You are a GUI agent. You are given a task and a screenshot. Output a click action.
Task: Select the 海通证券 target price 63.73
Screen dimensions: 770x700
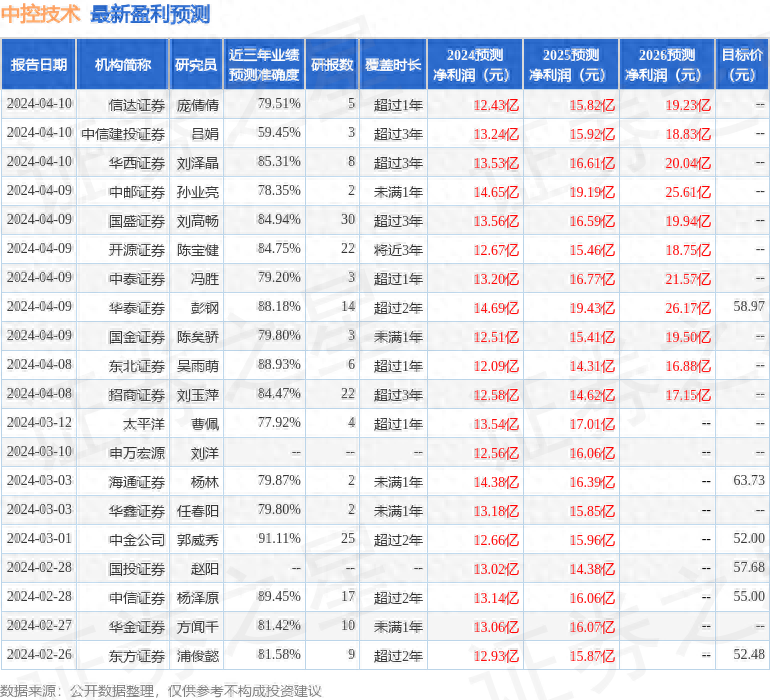748,481
